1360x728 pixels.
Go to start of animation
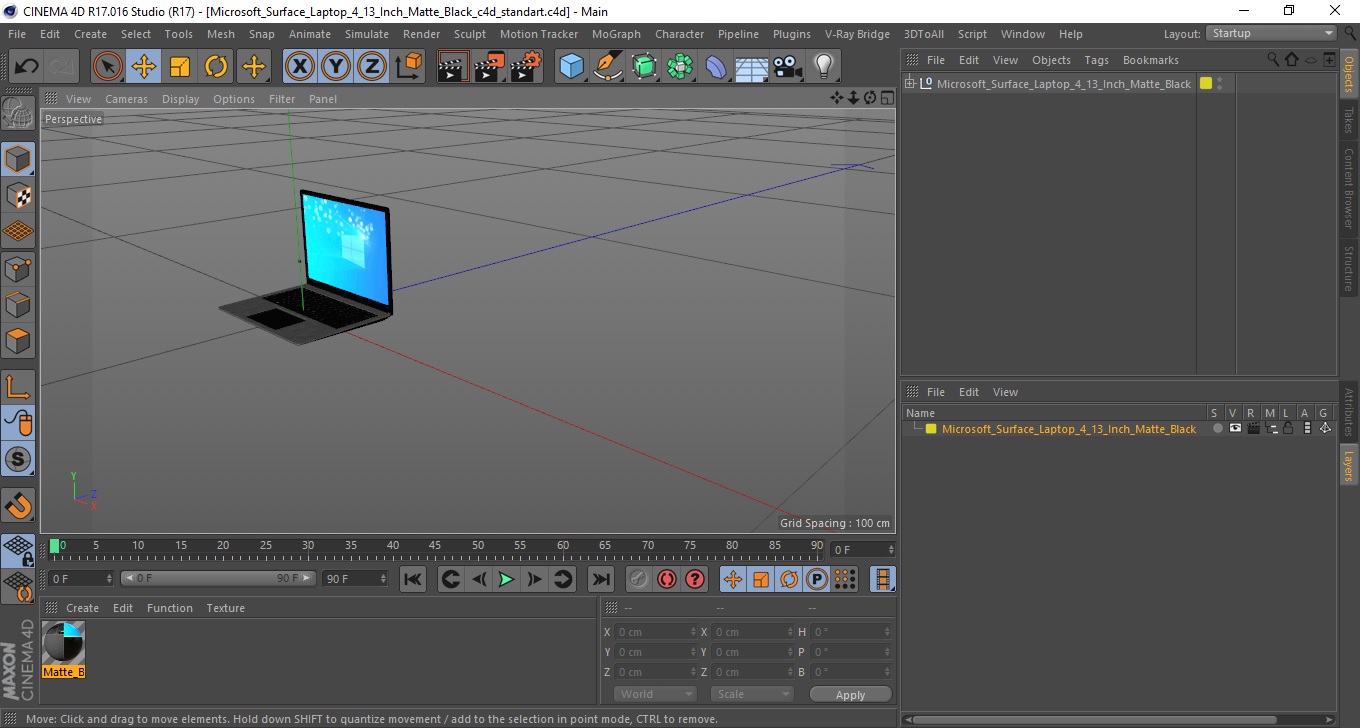coord(413,579)
